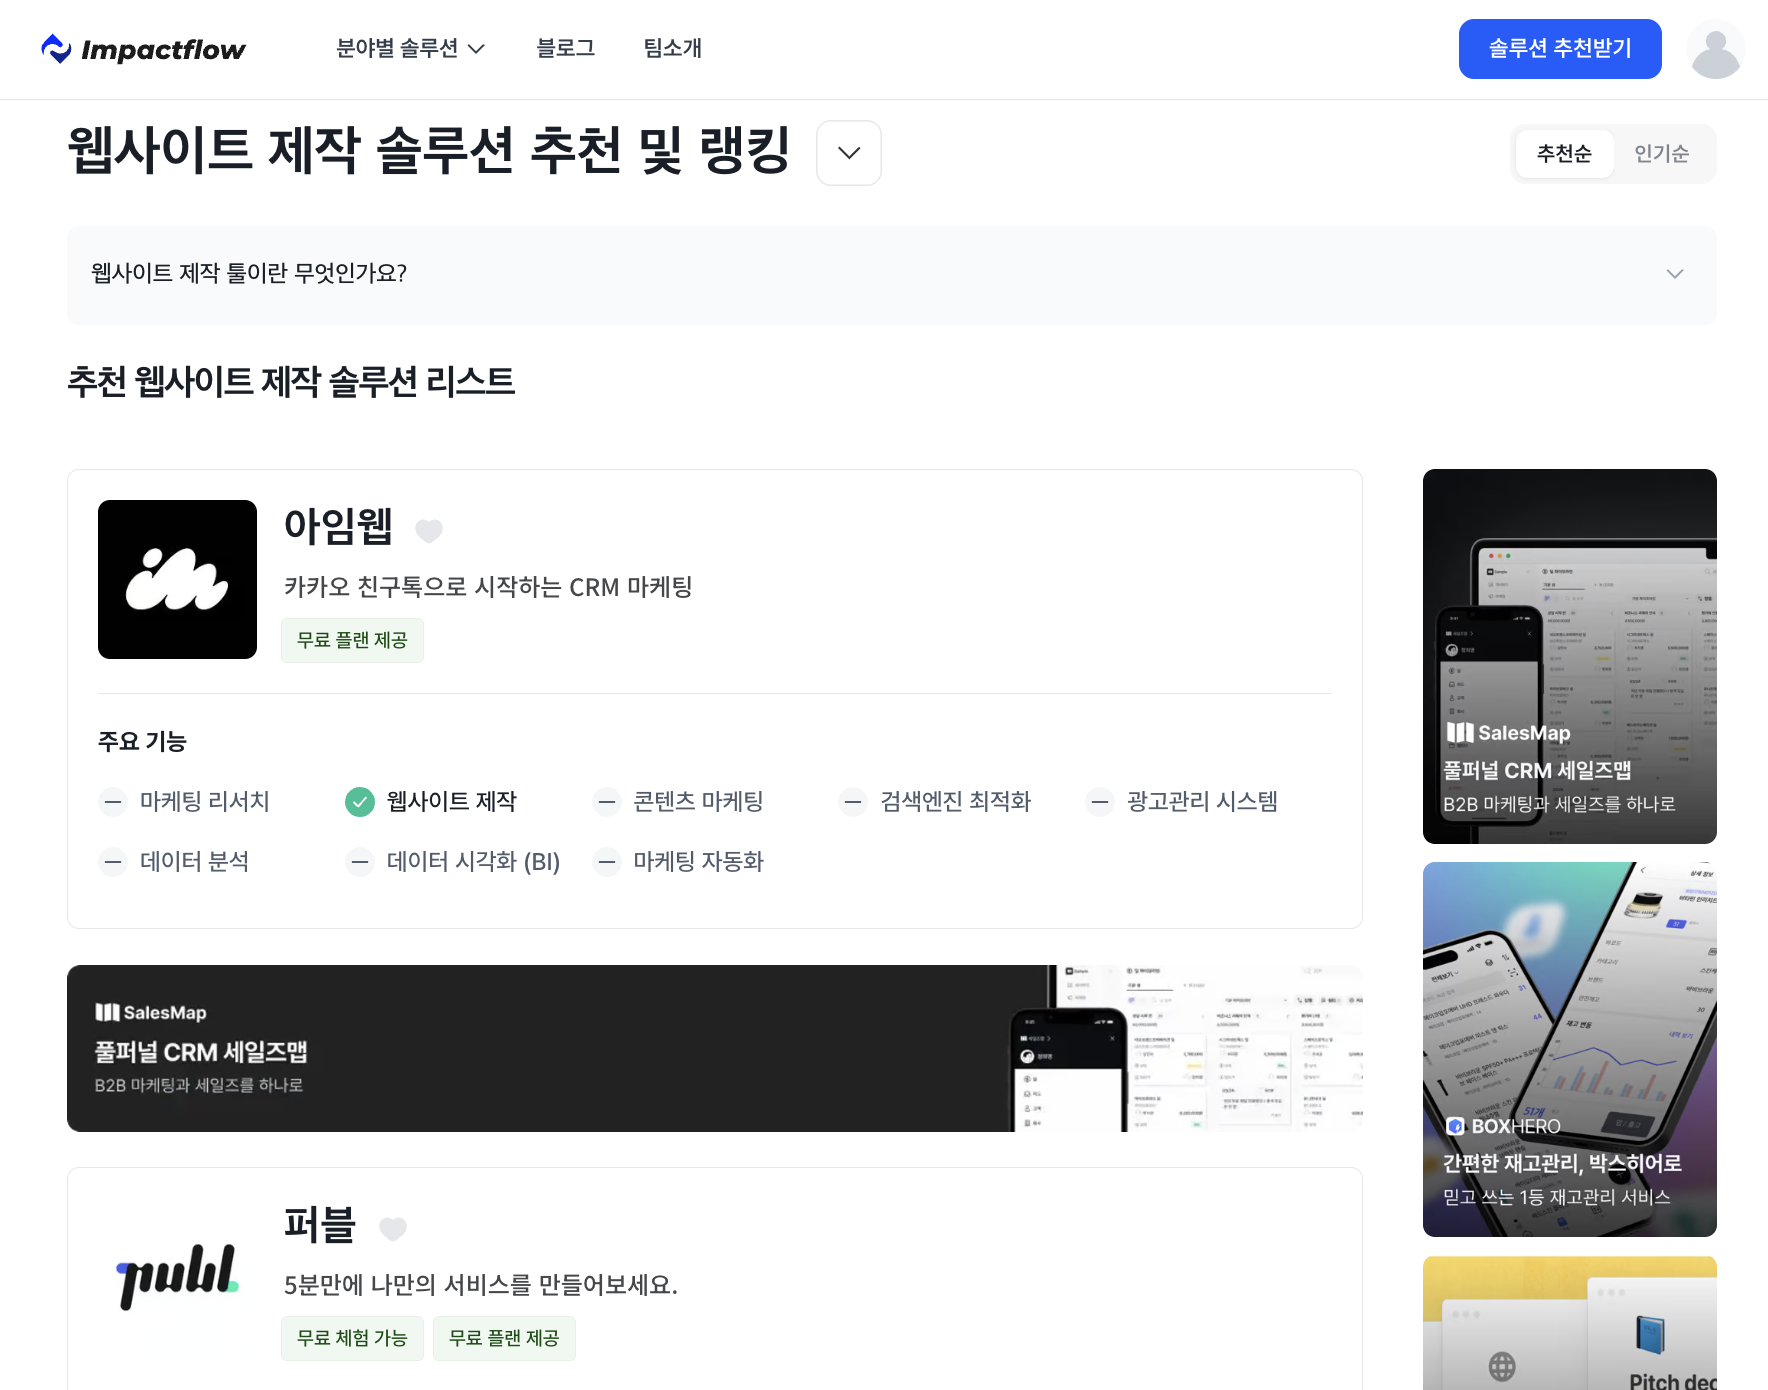1768x1390 pixels.
Task: Open the 팀소개 menu item
Action: click(x=672, y=48)
